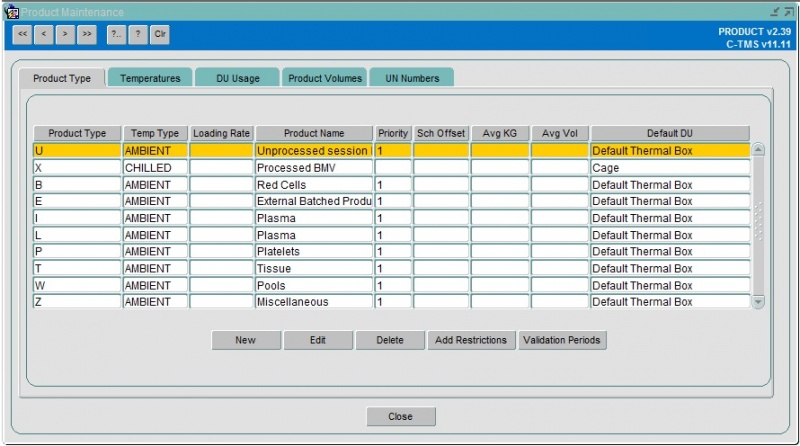Click the execute query ? toolbar button
The height and width of the screenshot is (446, 800).
click(138, 35)
